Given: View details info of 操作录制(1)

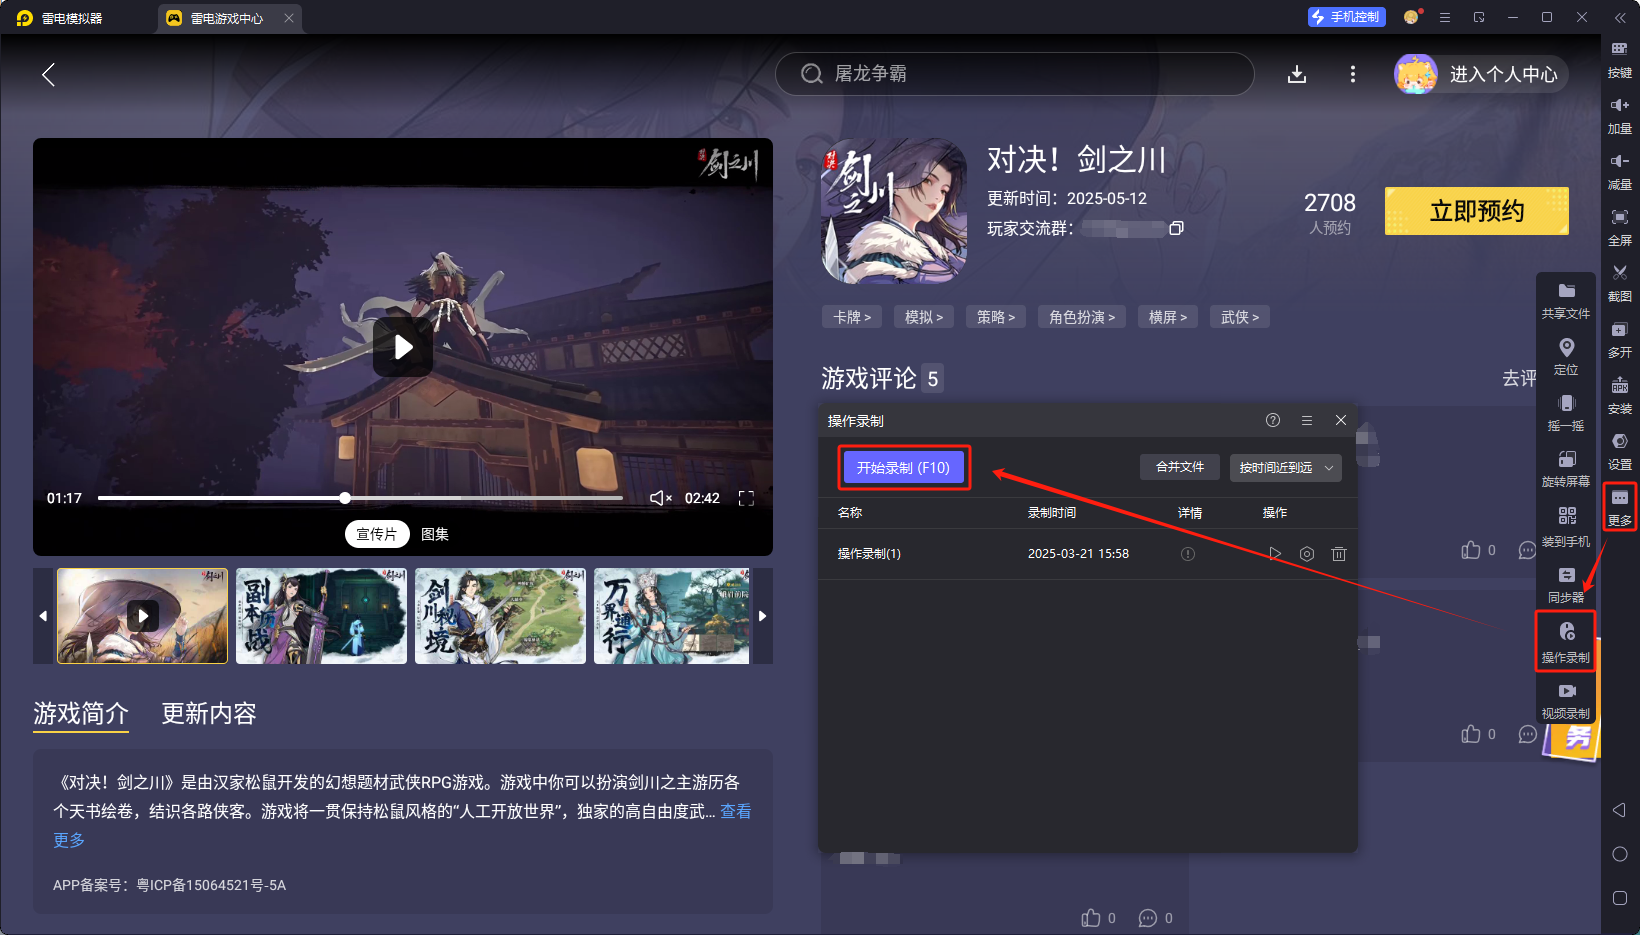Looking at the screenshot, I should (x=1188, y=554).
